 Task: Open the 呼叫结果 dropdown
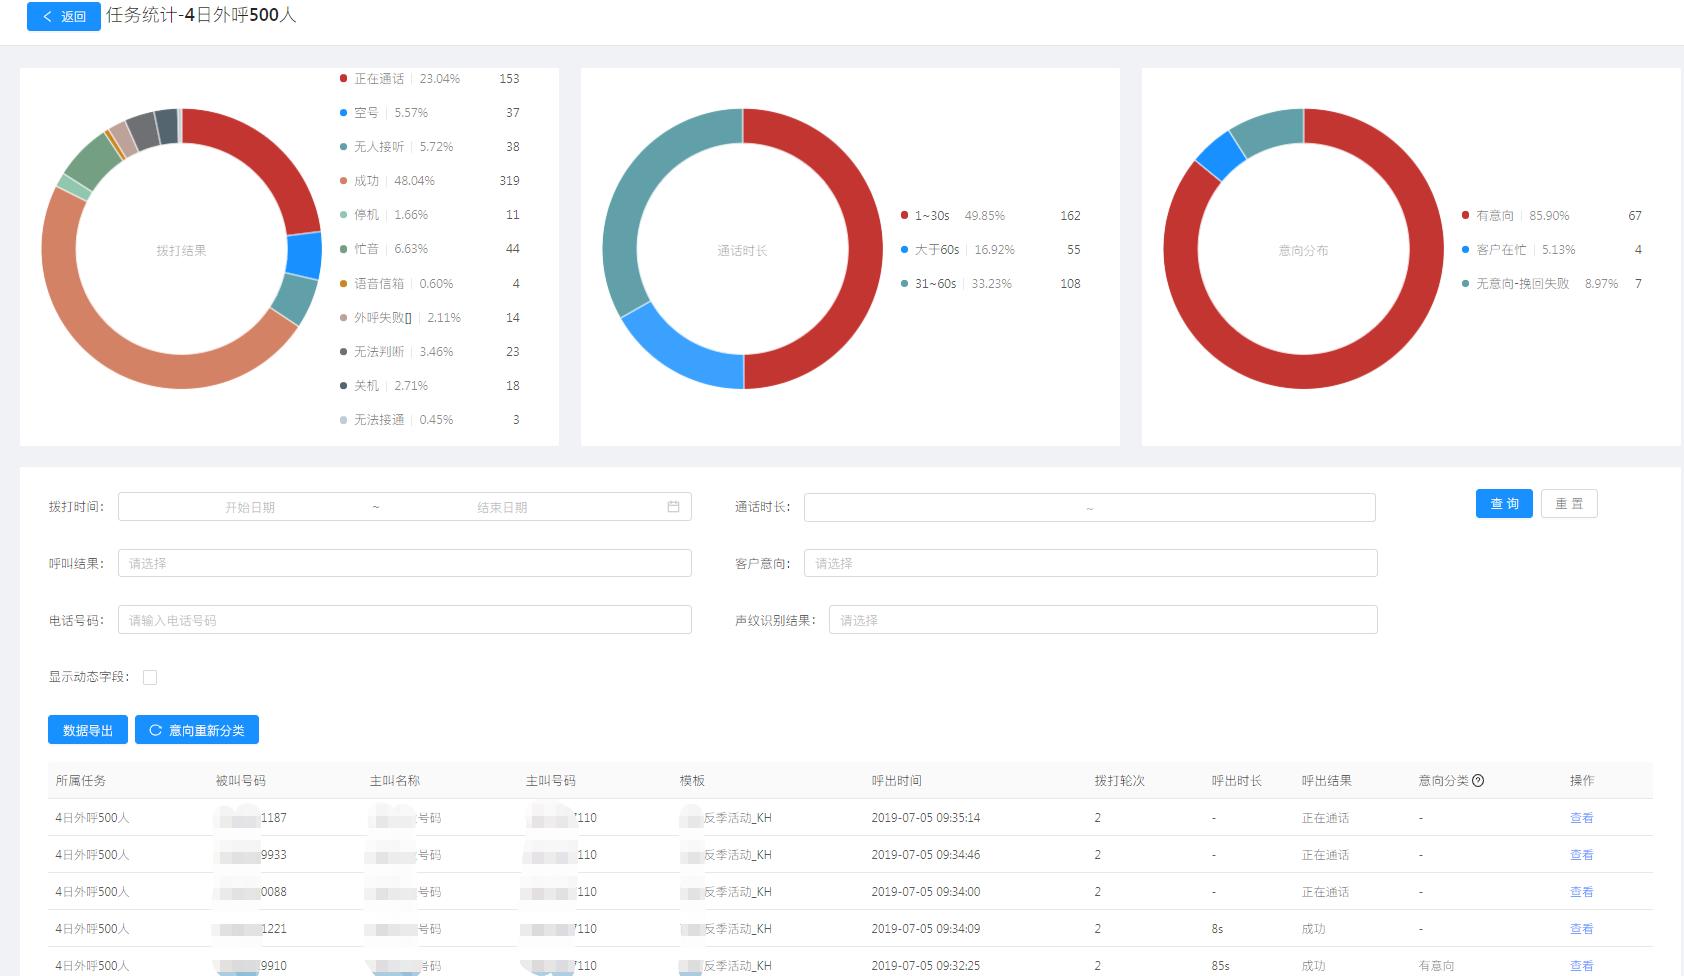point(404,563)
